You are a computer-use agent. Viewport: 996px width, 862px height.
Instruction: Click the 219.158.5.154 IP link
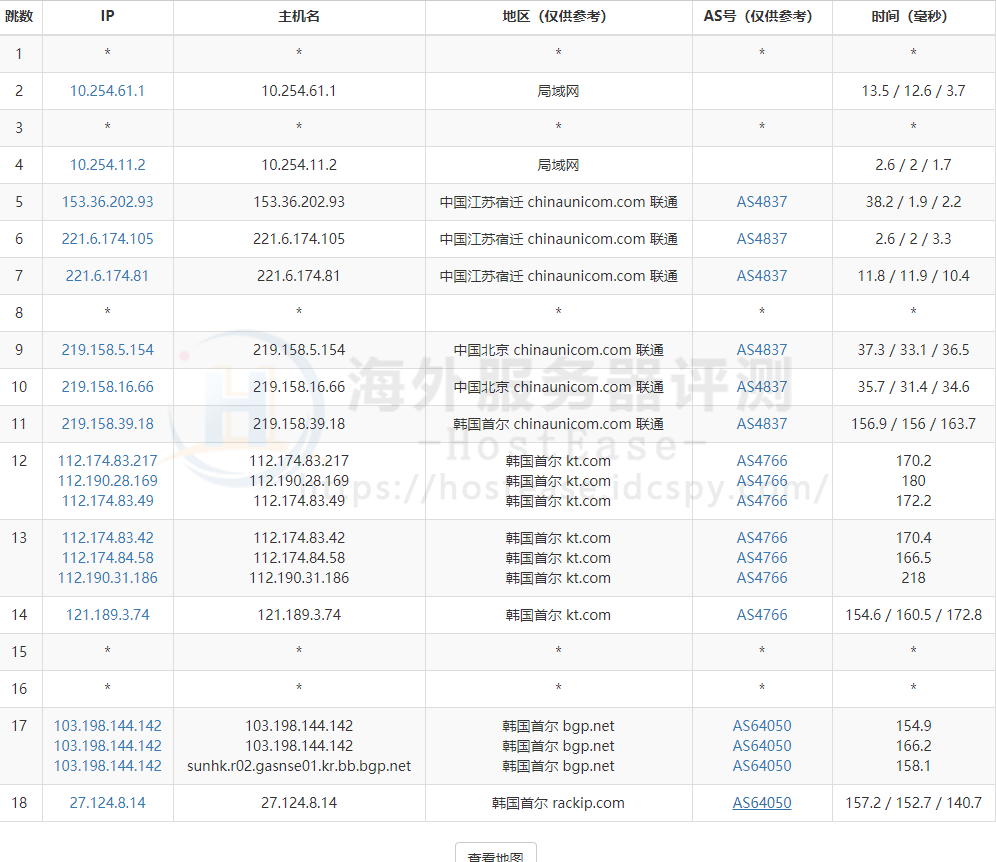coord(107,350)
